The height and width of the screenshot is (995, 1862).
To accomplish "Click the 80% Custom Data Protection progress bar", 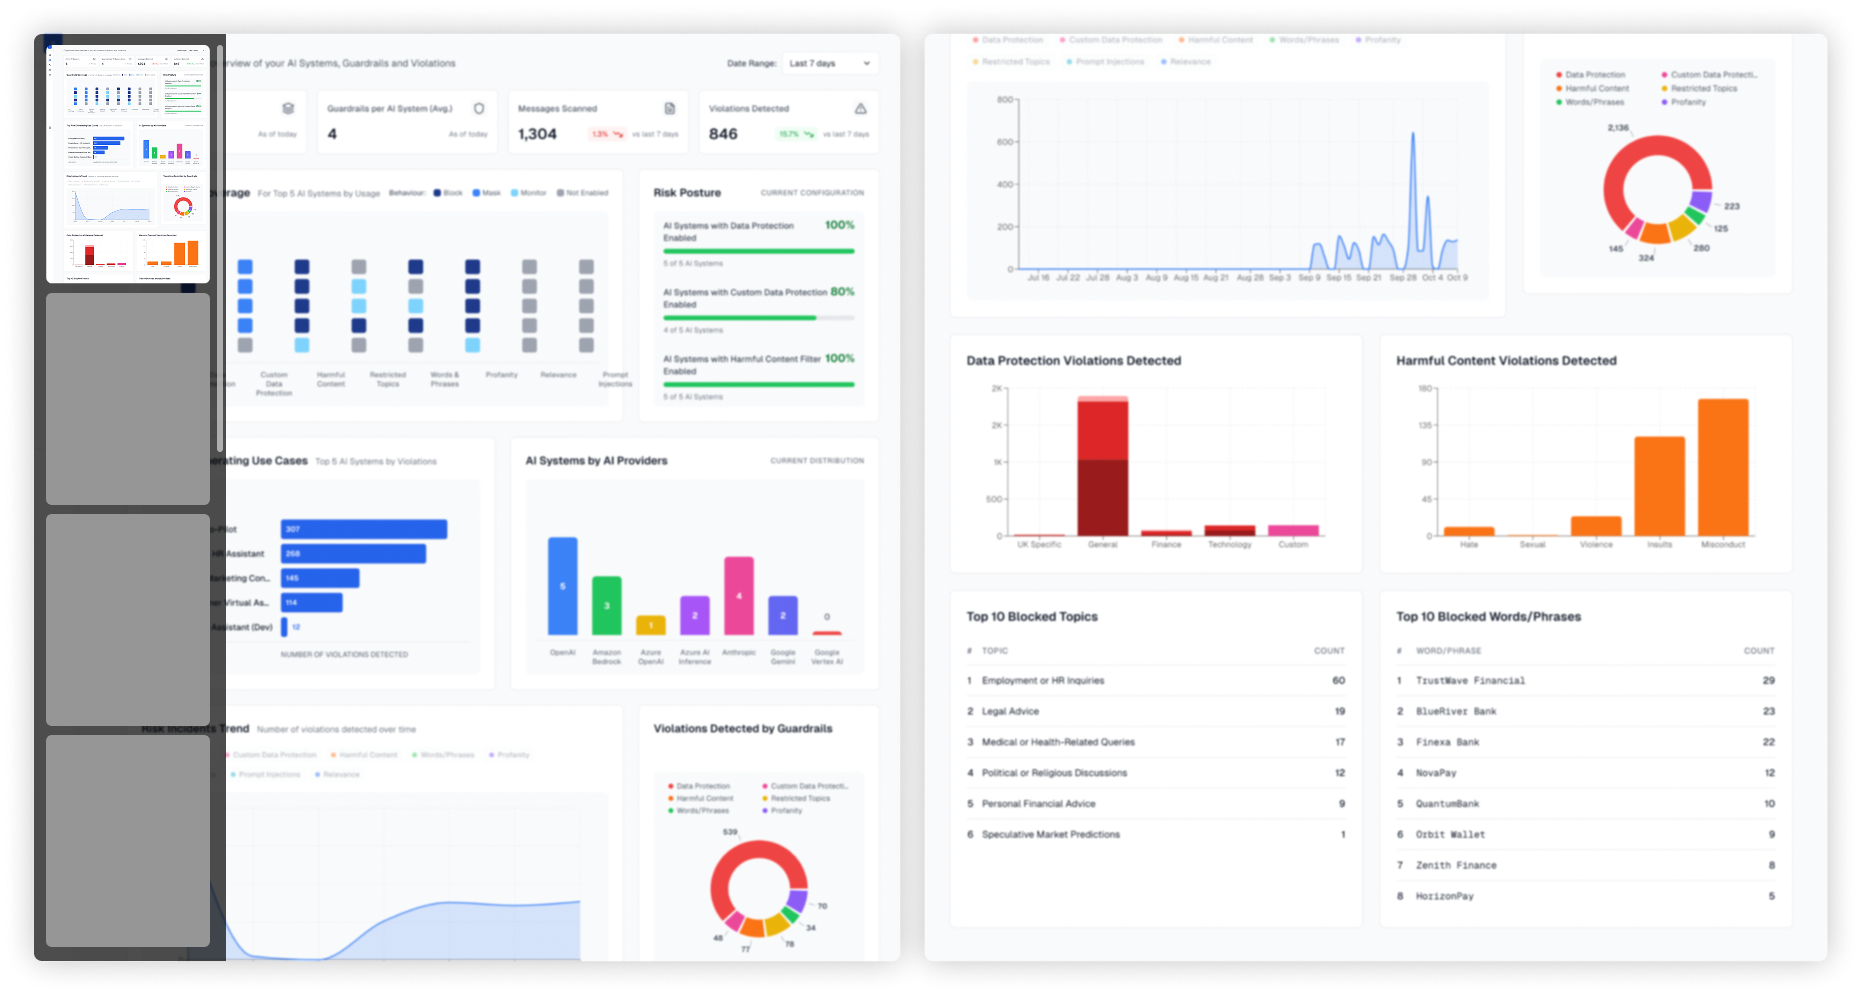I will 759,318.
